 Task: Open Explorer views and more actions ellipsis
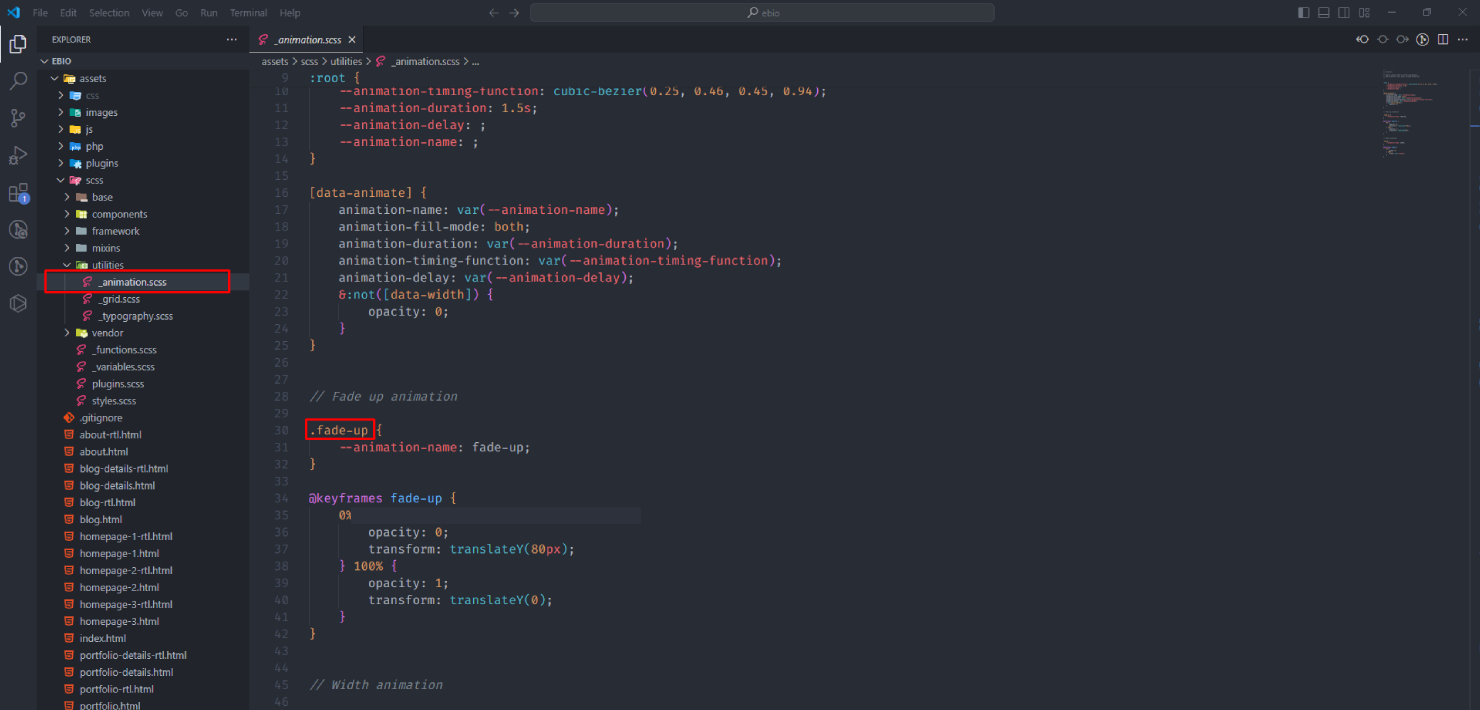[232, 40]
